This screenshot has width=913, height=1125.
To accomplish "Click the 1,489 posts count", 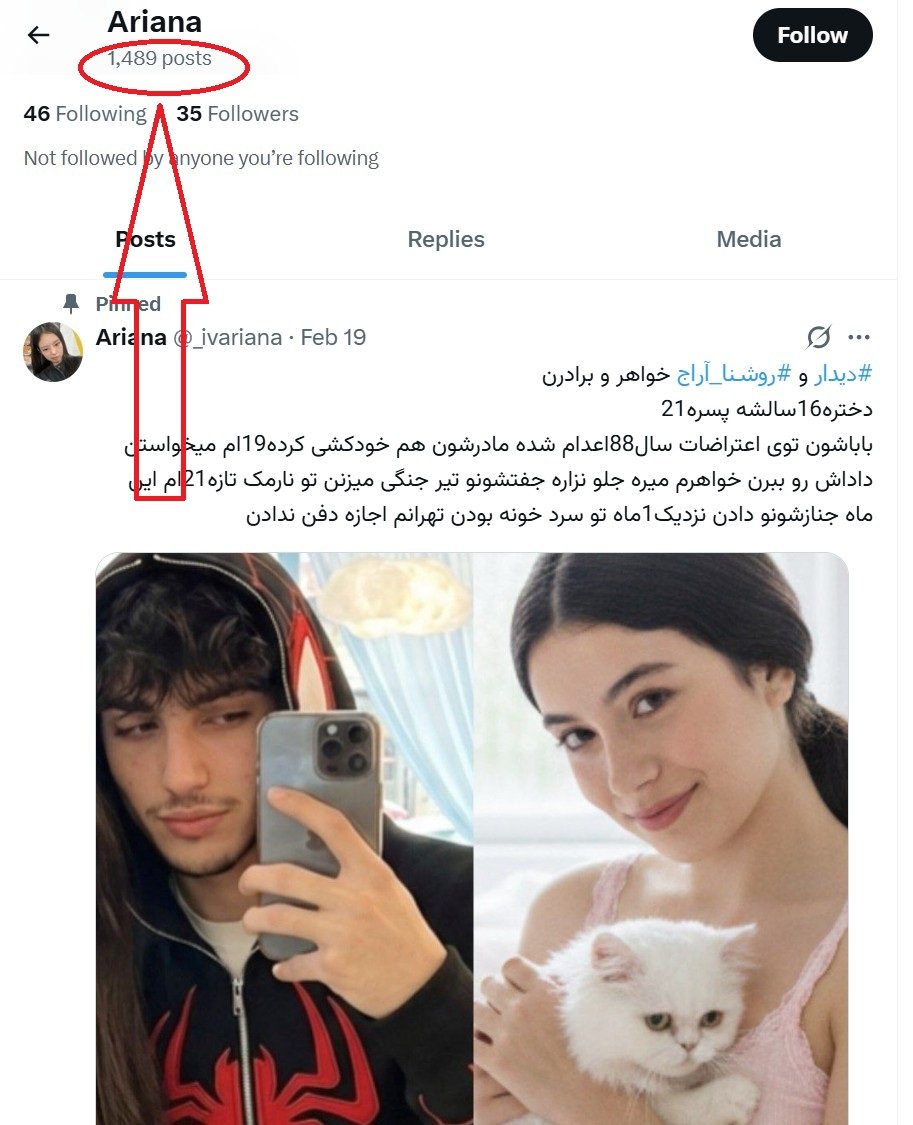I will point(160,58).
